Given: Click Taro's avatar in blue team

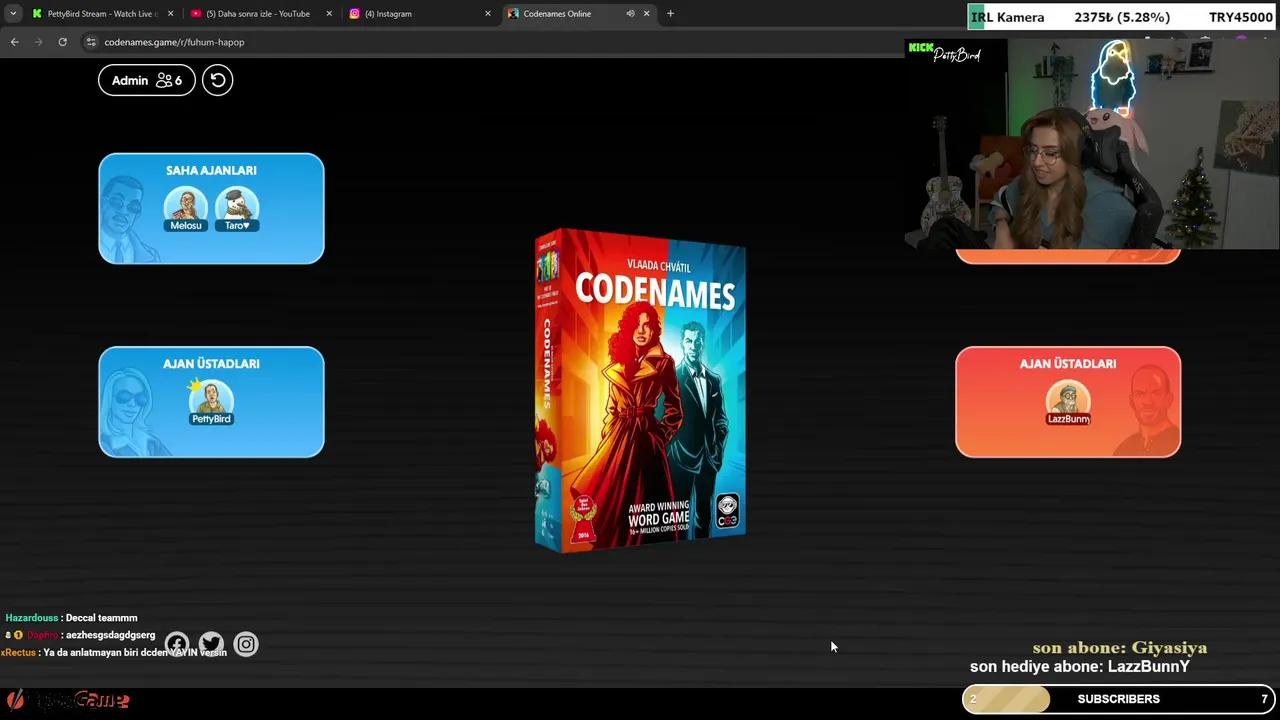Looking at the screenshot, I should [x=237, y=205].
